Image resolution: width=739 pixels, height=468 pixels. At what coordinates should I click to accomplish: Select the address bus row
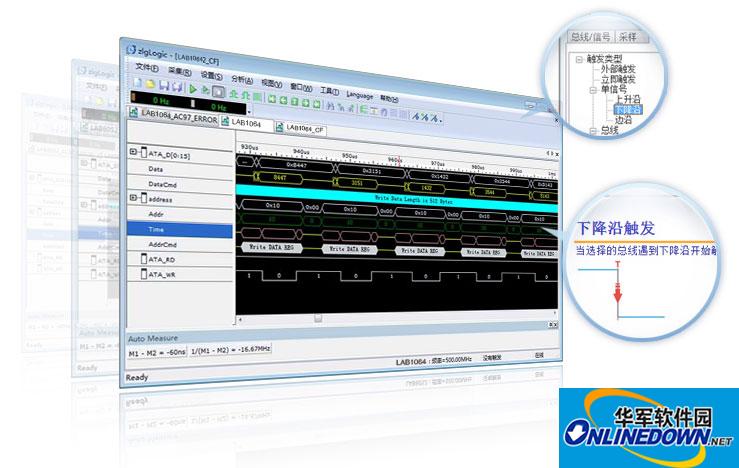181,199
